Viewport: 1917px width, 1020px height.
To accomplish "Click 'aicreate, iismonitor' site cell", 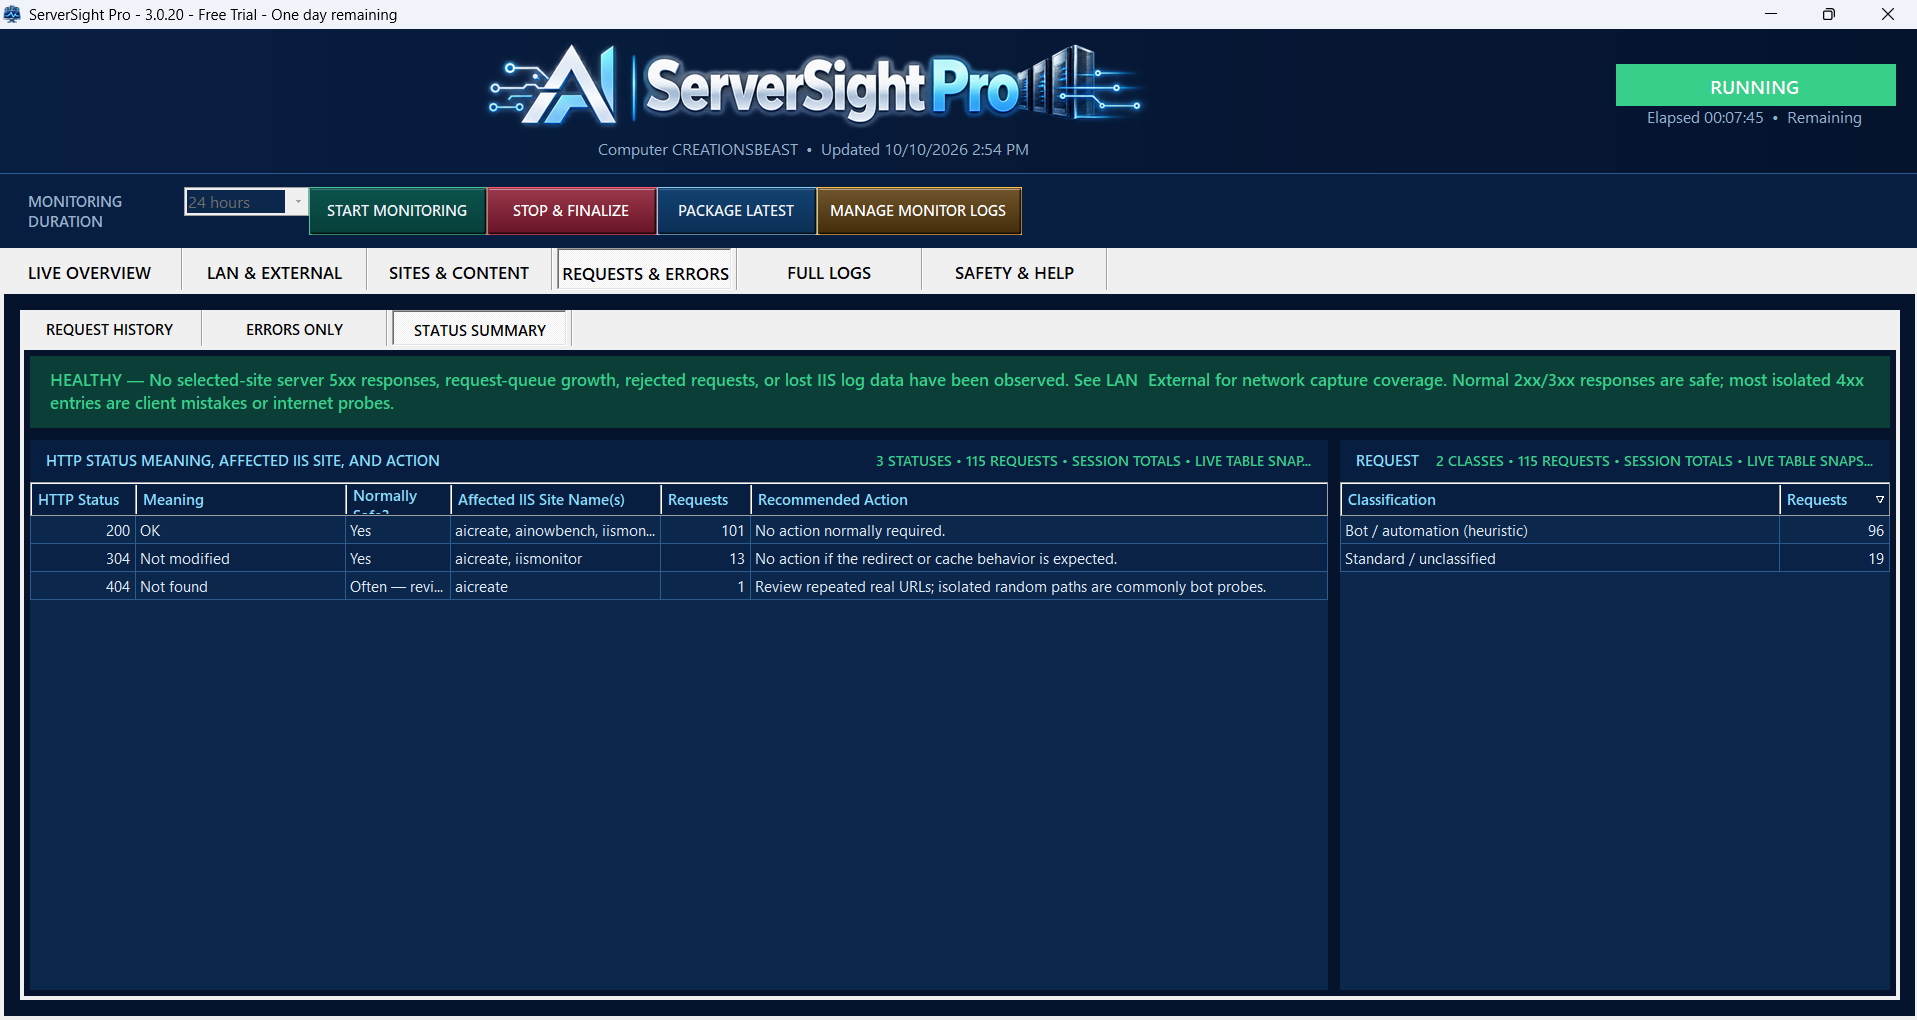I will [x=556, y=559].
